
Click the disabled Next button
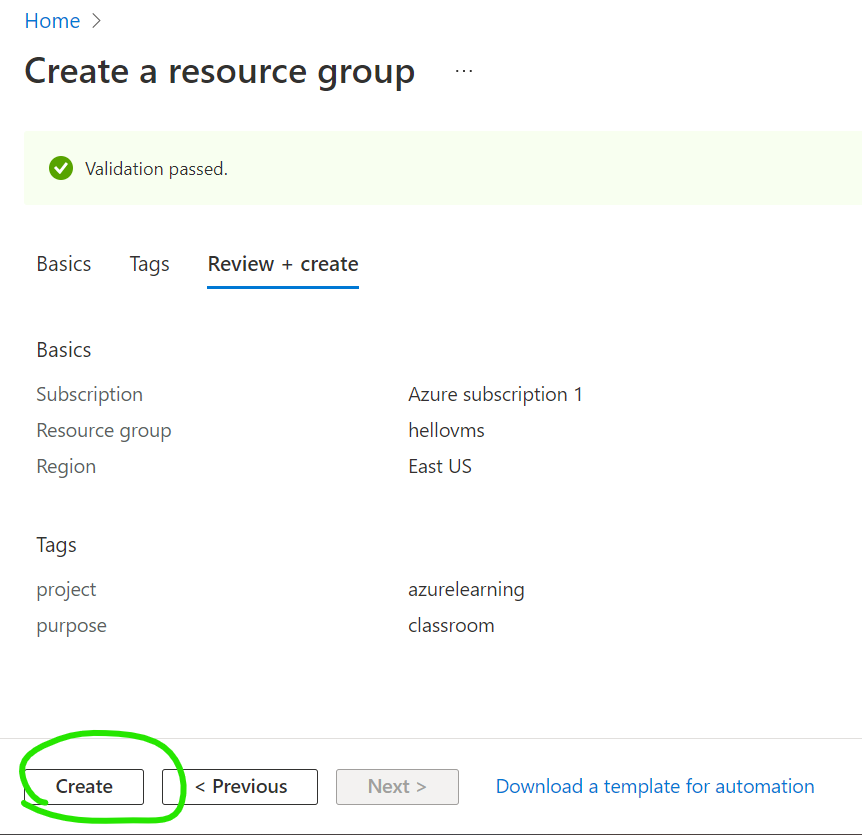(397, 787)
